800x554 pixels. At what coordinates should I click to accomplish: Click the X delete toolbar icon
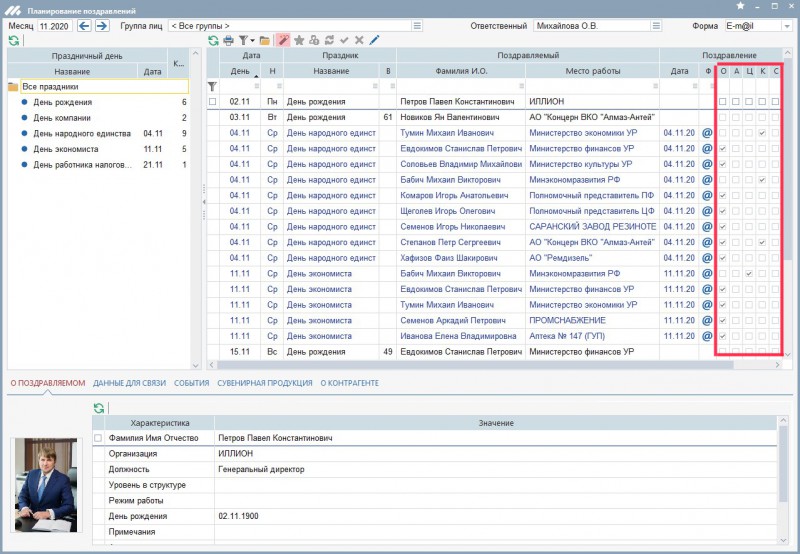pyautogui.click(x=359, y=40)
